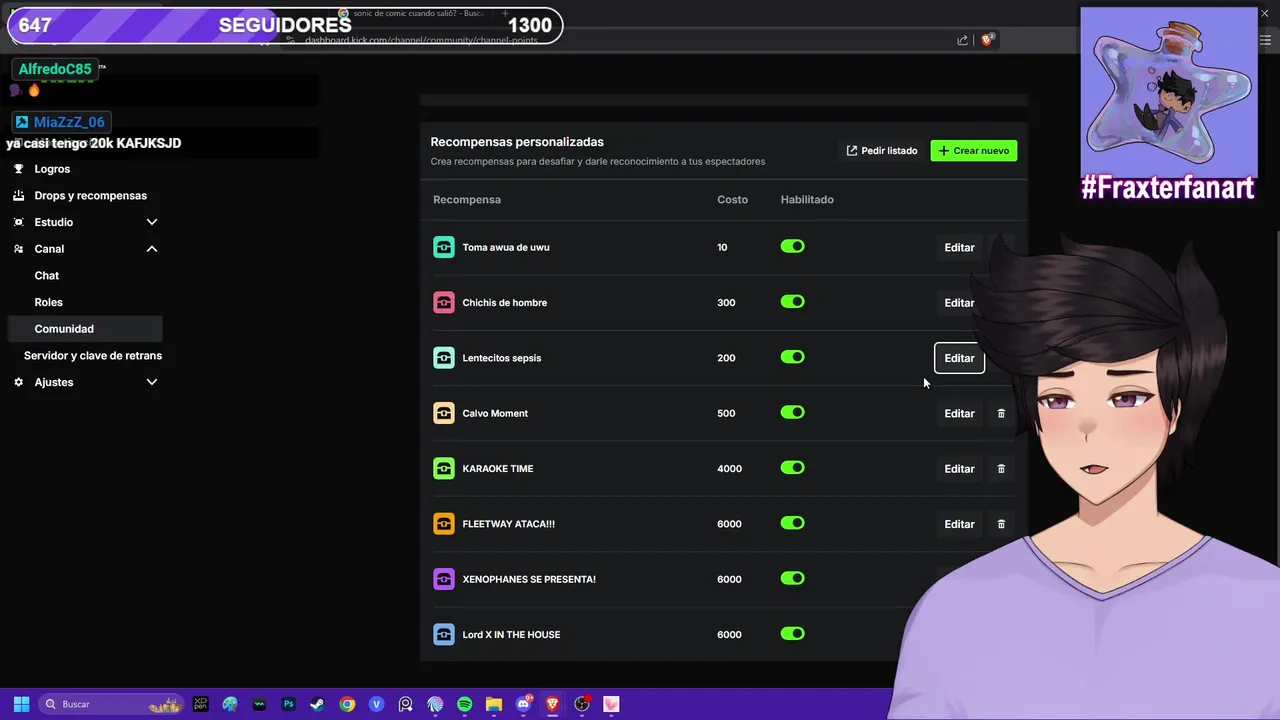Screen dimensions: 1280x720
Task: Open OBS Studio from the taskbar
Action: point(582,704)
